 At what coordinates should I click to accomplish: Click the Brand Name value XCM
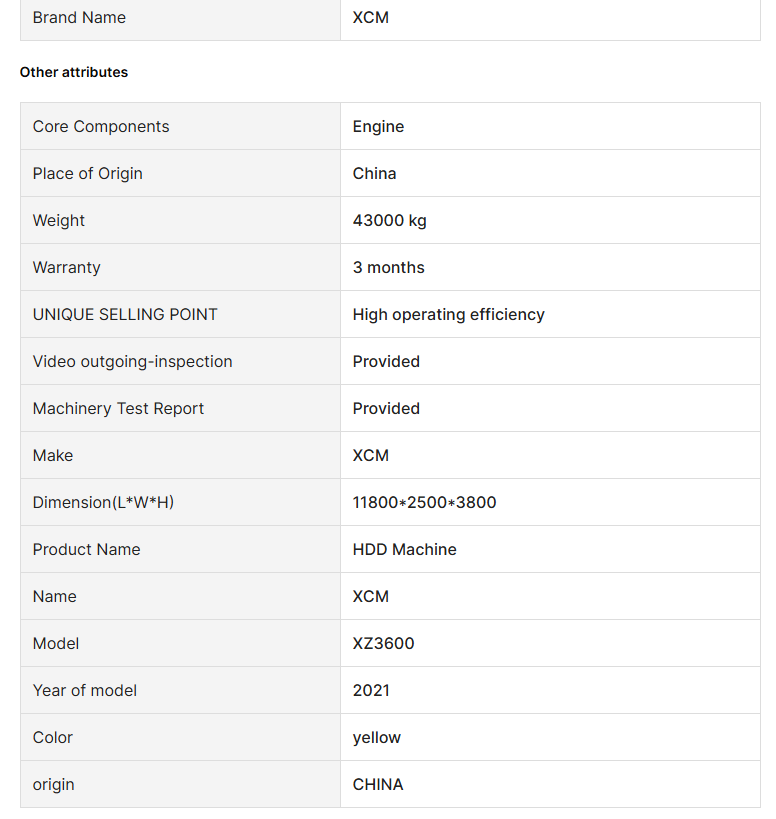click(370, 17)
